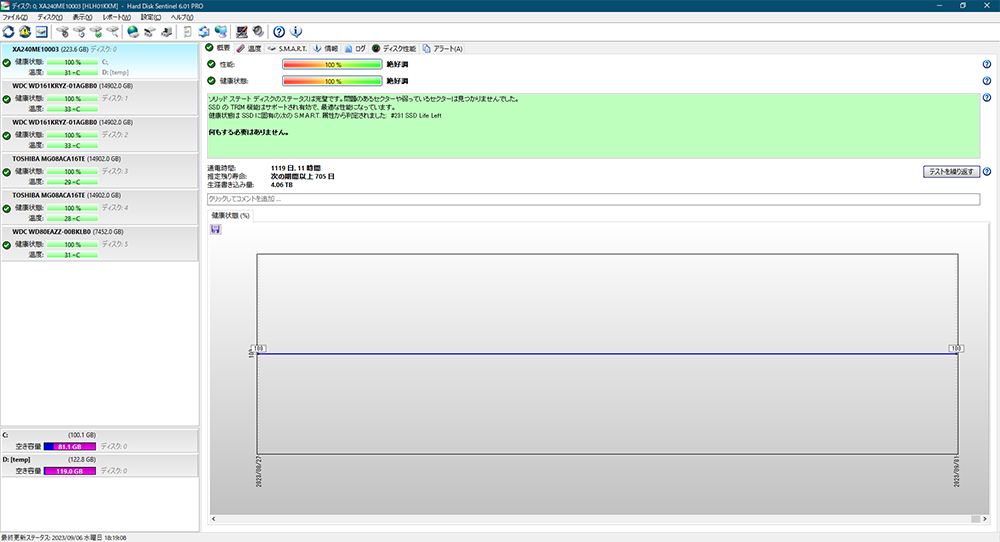Screen dimensions: 1000x542
Task: Select TOSHIBA MG08ACA16TE disk 4 entry
Action: click(x=99, y=207)
